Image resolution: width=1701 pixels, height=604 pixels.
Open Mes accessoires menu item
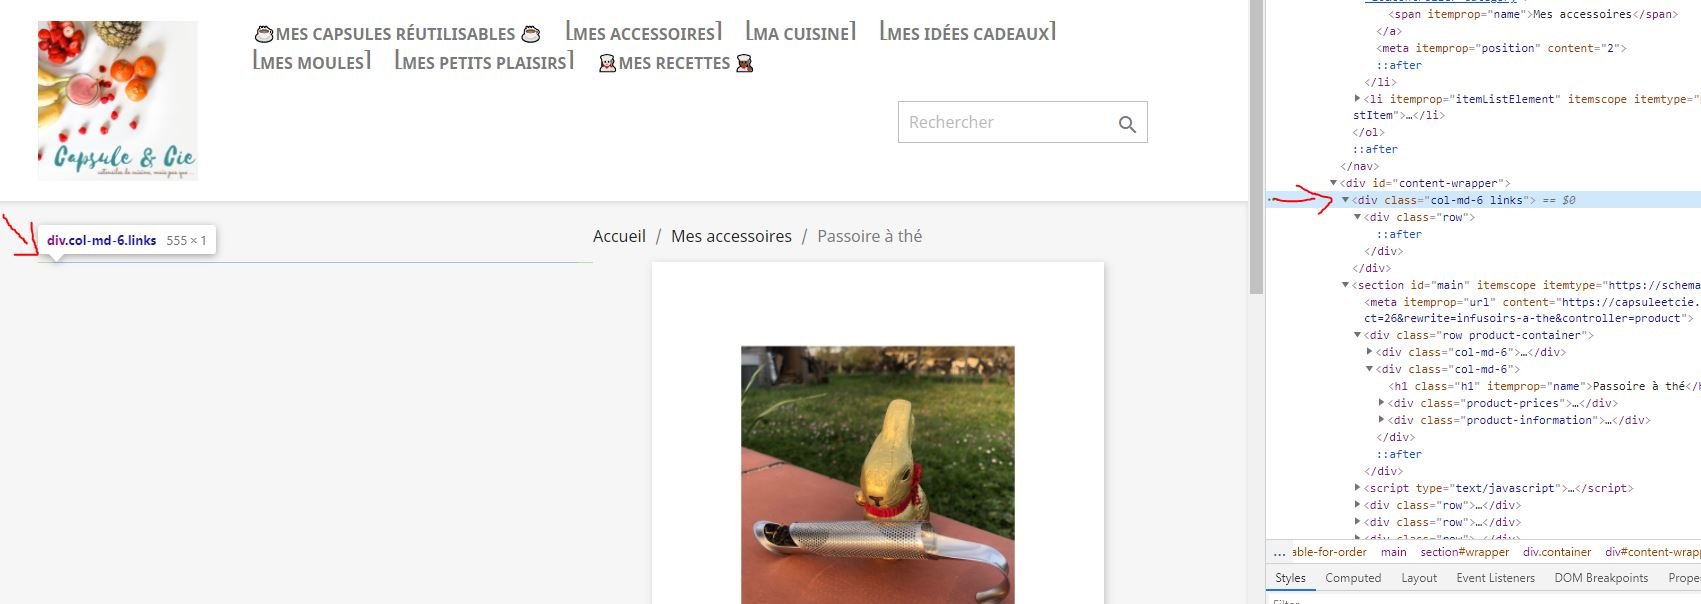point(644,33)
